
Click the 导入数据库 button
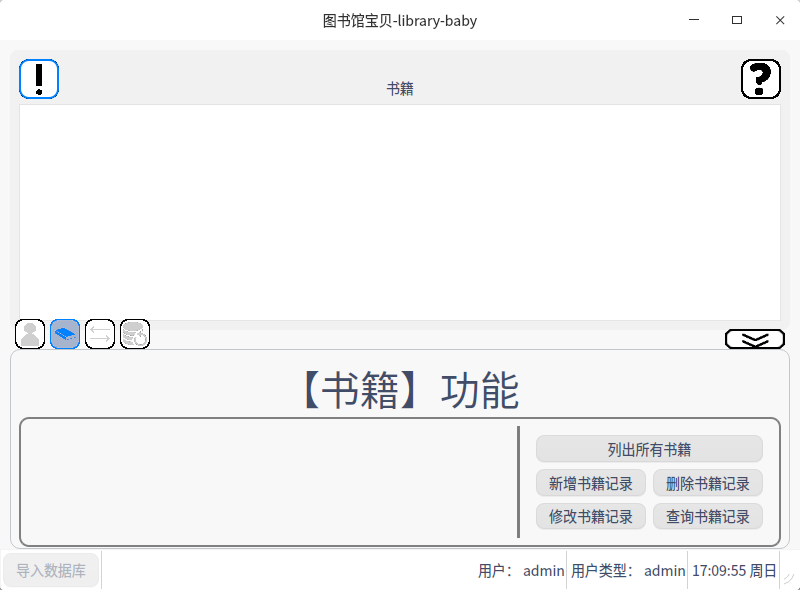[x=51, y=571]
